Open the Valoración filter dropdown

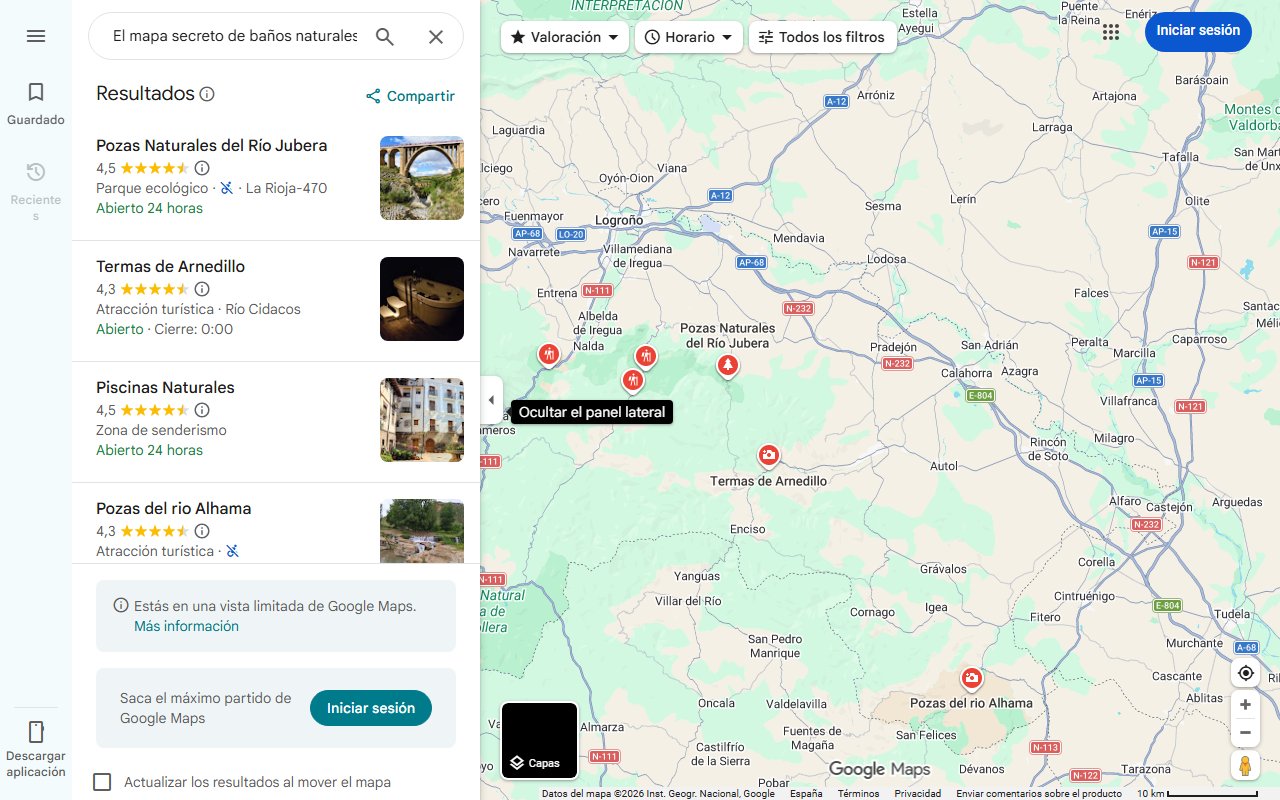[x=565, y=36]
